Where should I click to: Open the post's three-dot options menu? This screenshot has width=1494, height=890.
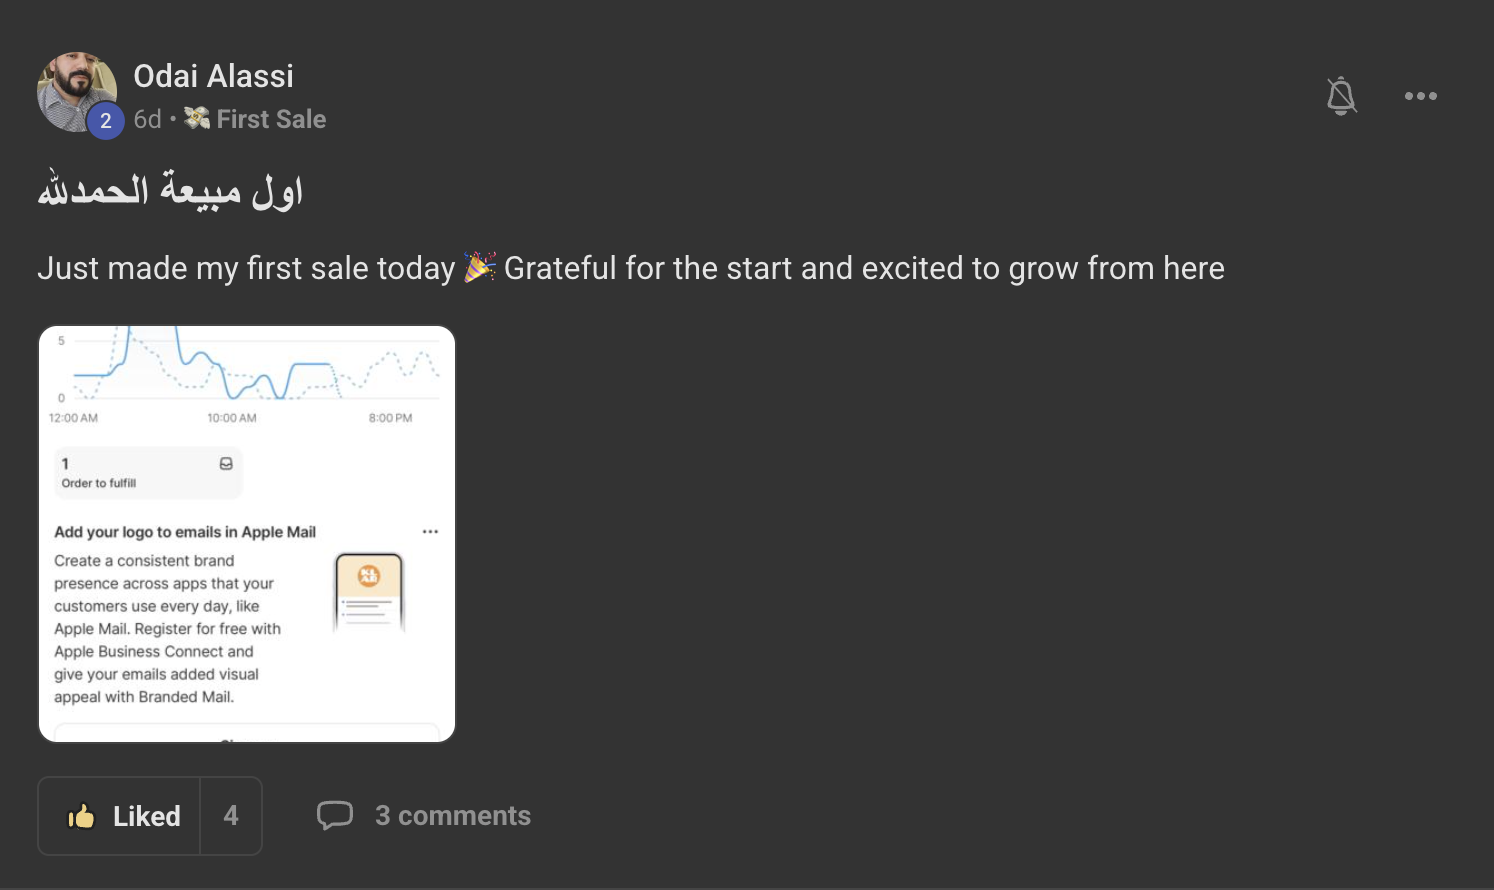pyautogui.click(x=1420, y=96)
